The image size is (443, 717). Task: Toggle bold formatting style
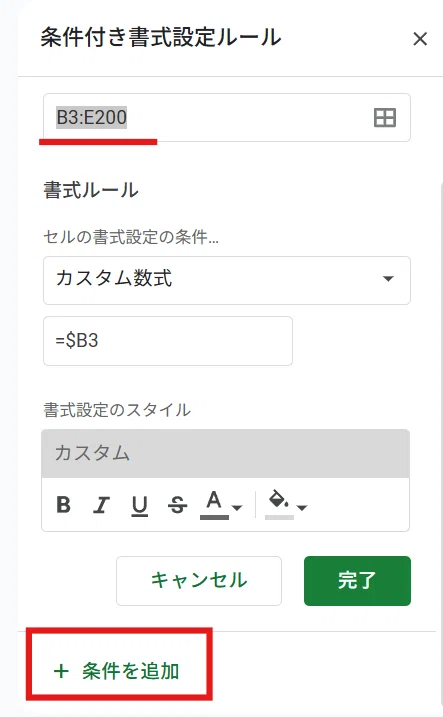point(64,505)
